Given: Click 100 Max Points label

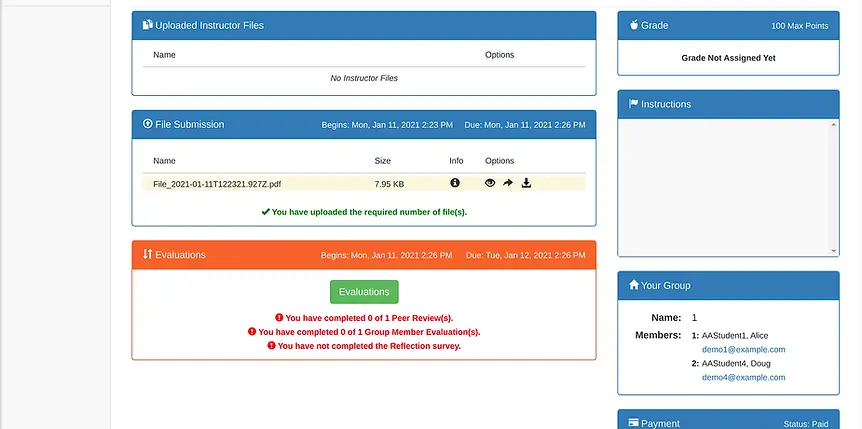Looking at the screenshot, I should point(799,26).
